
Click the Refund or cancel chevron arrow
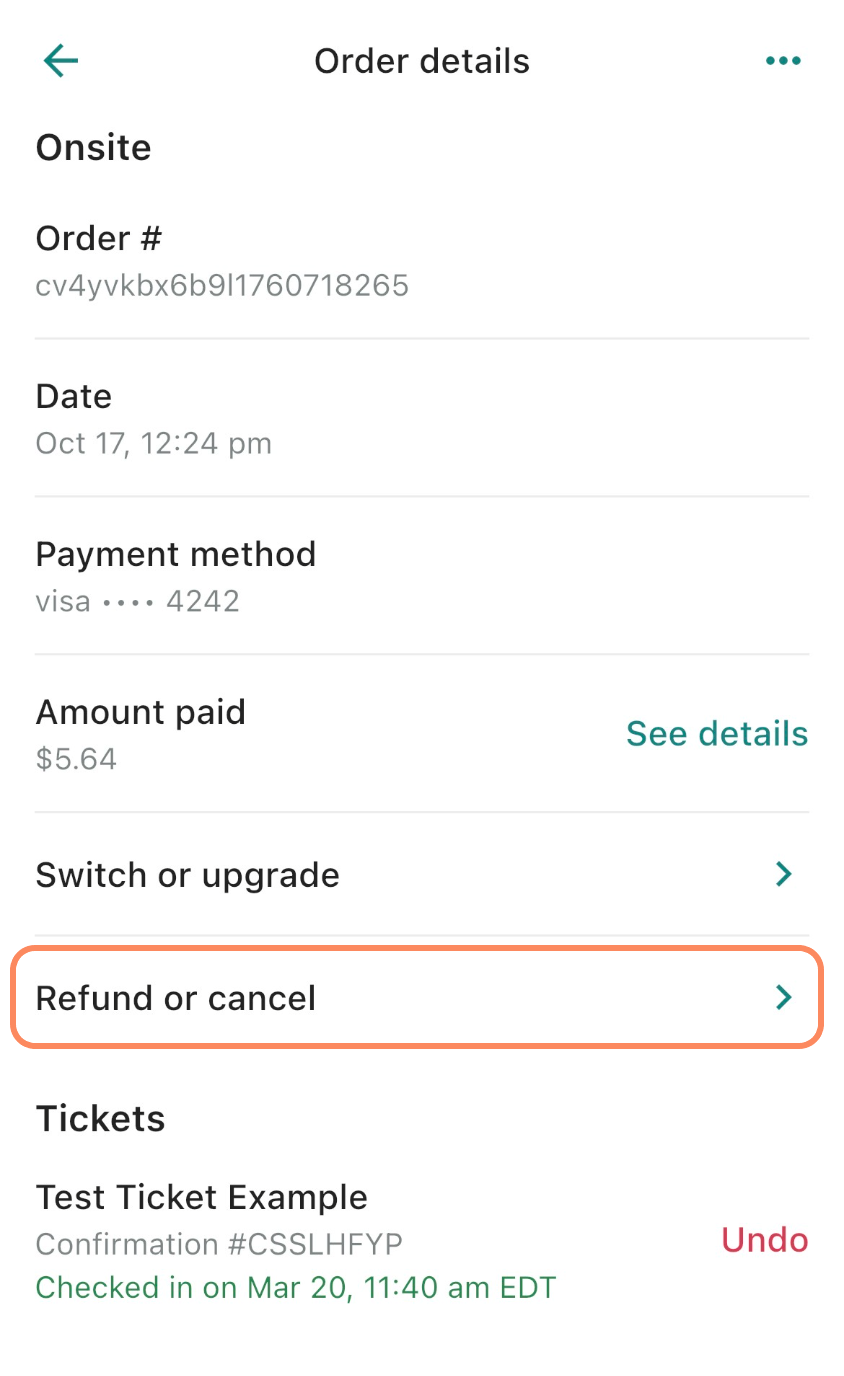coord(784,998)
